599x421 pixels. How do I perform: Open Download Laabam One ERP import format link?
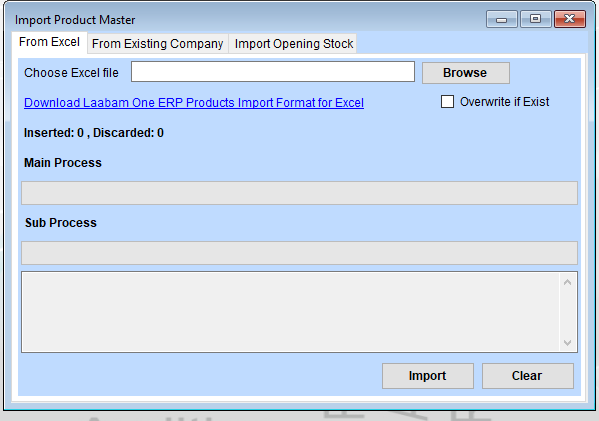(x=194, y=103)
